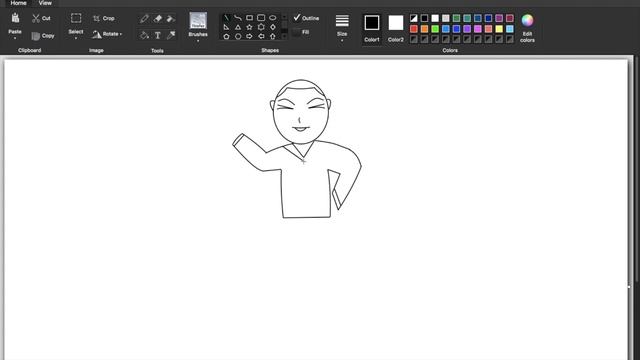Click the vertical scrollbar at right edge
This screenshot has width=640, height=360.
point(637,168)
